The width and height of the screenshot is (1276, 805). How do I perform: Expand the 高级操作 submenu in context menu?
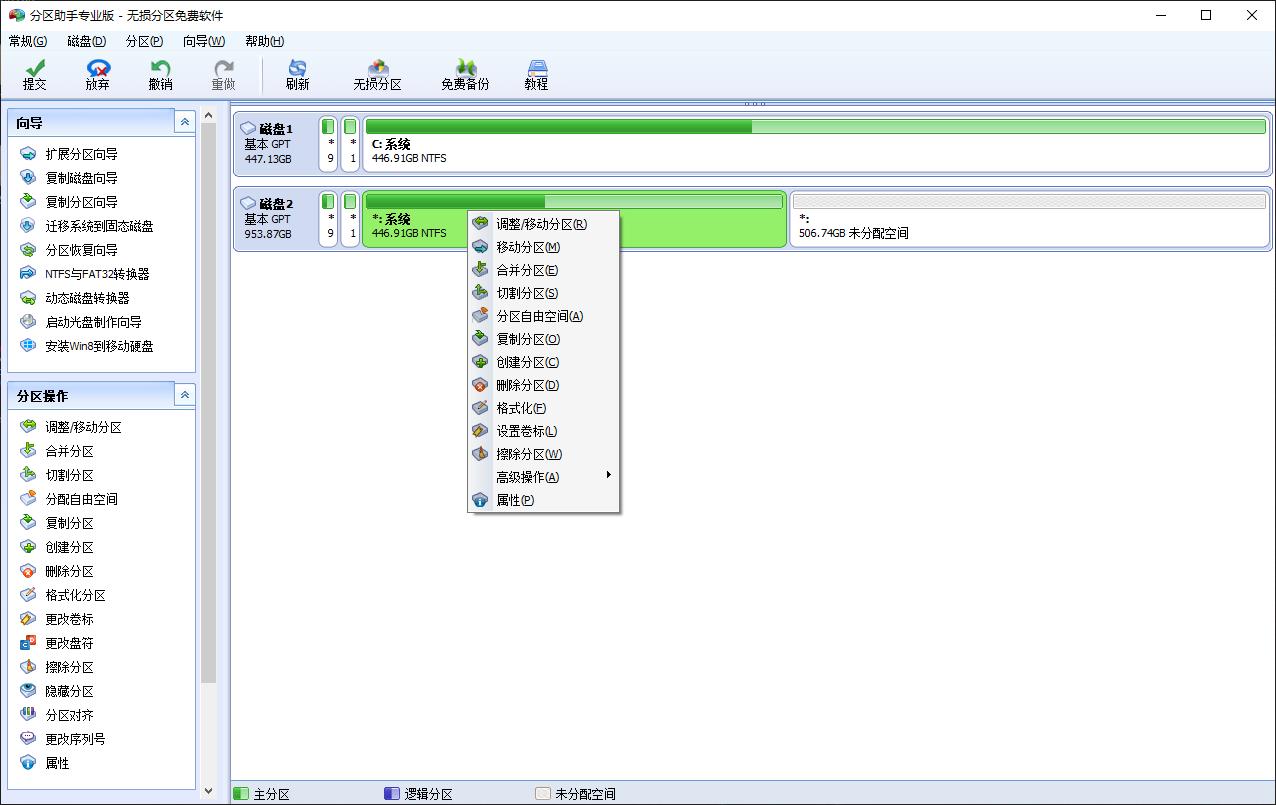[527, 477]
